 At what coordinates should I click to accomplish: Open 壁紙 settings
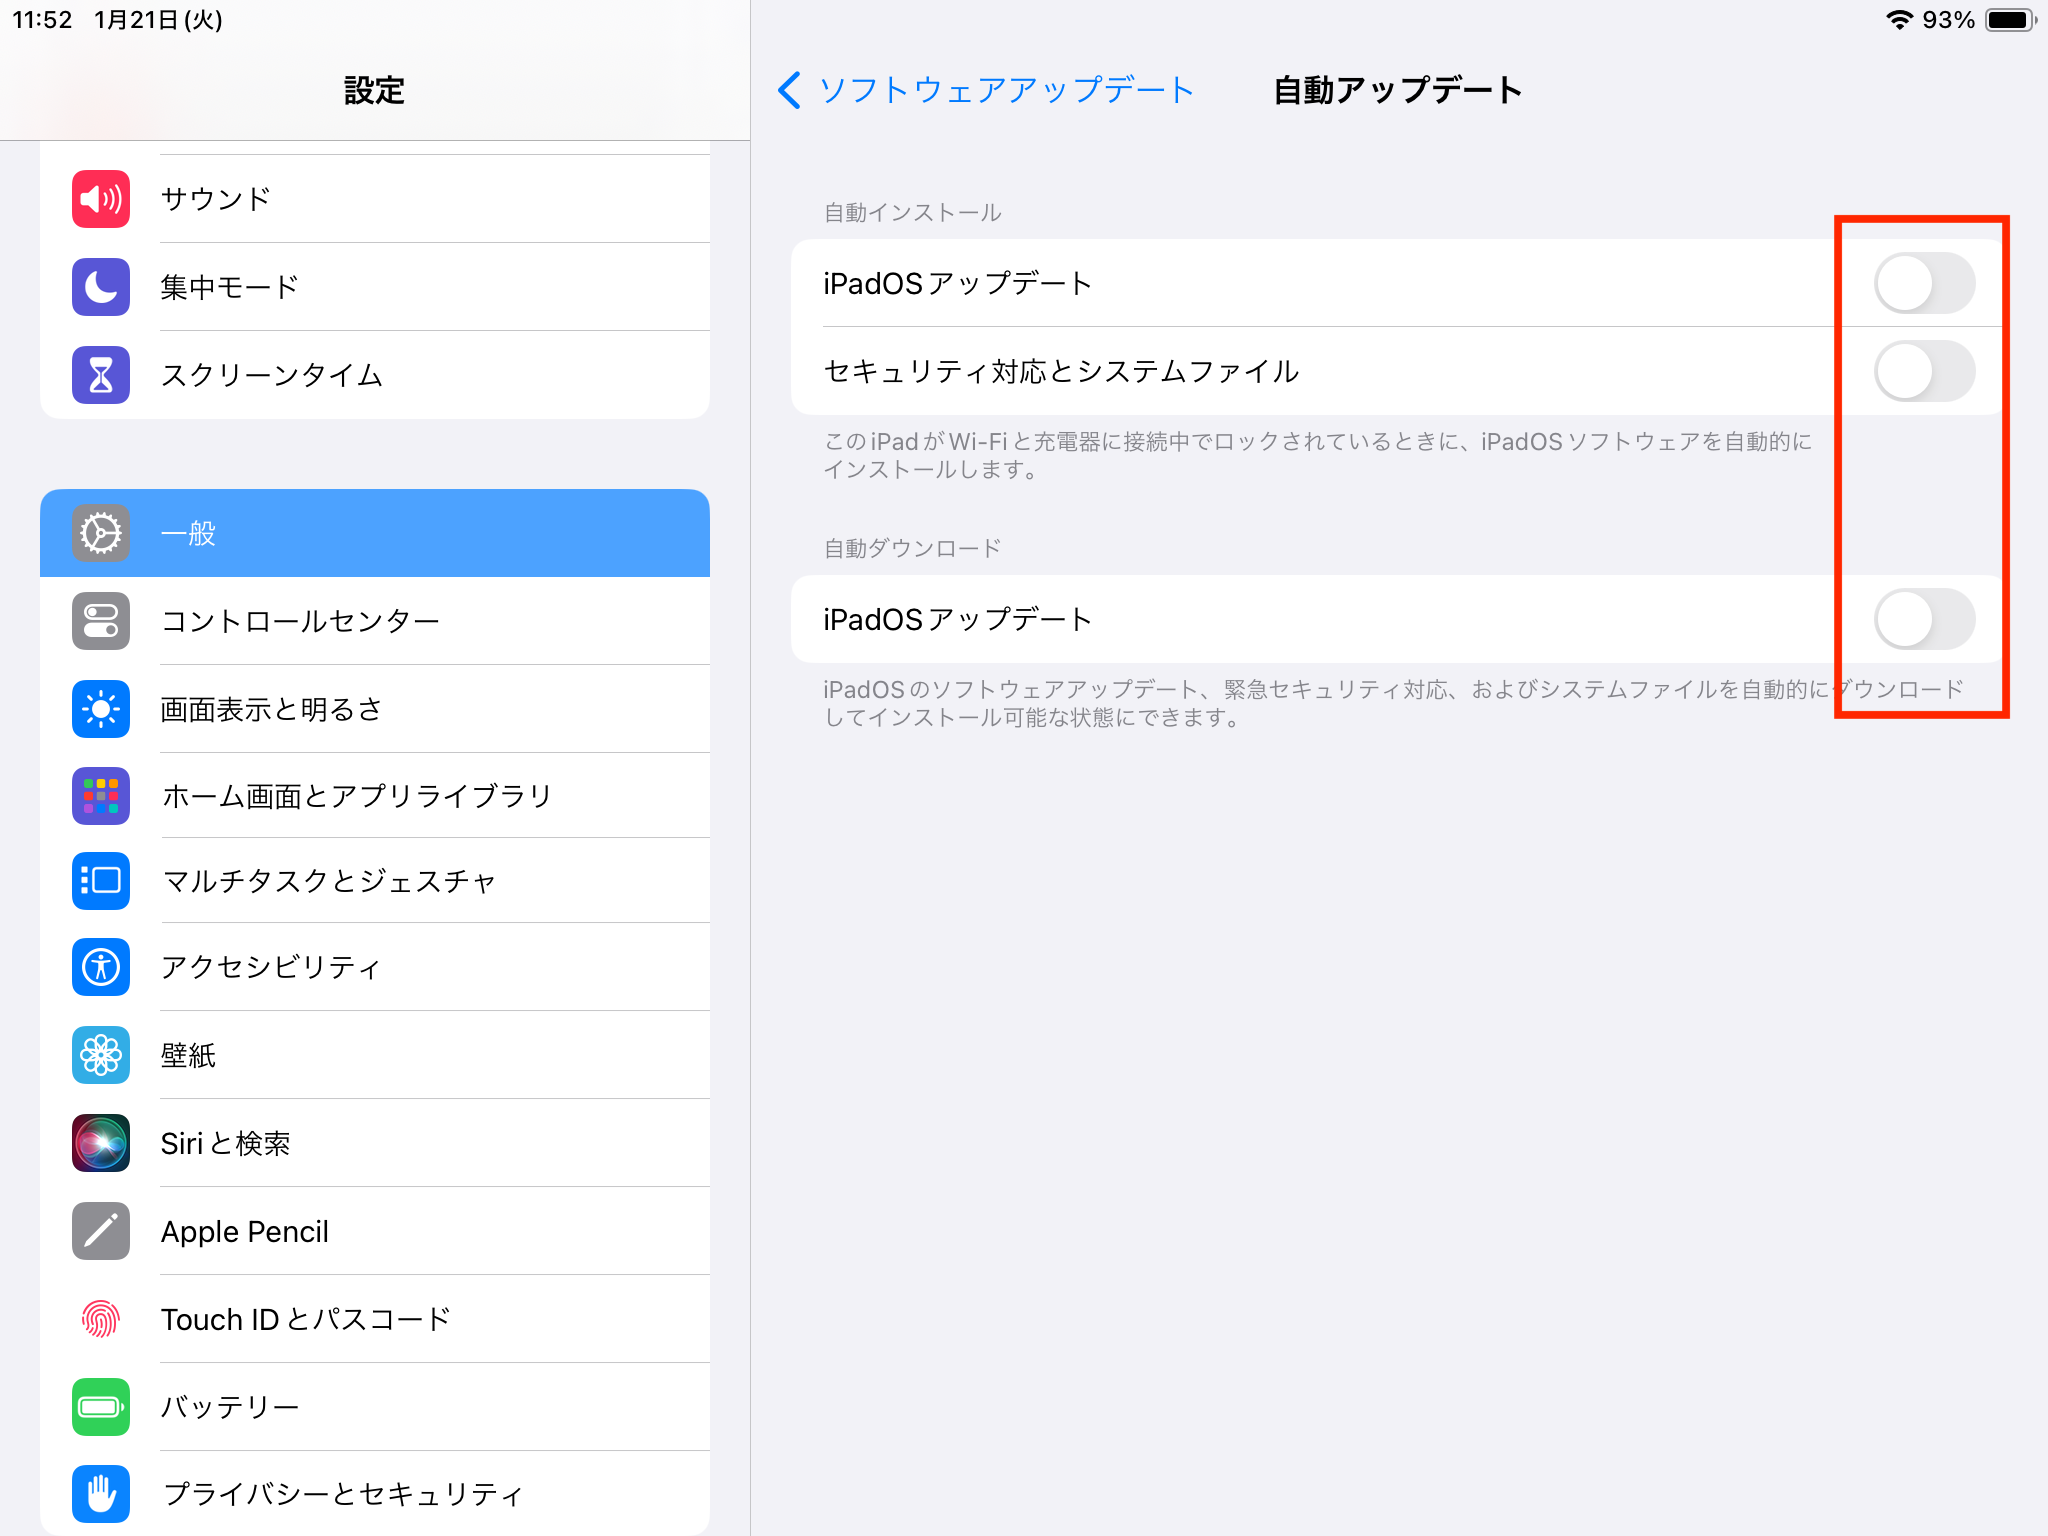[x=375, y=1055]
